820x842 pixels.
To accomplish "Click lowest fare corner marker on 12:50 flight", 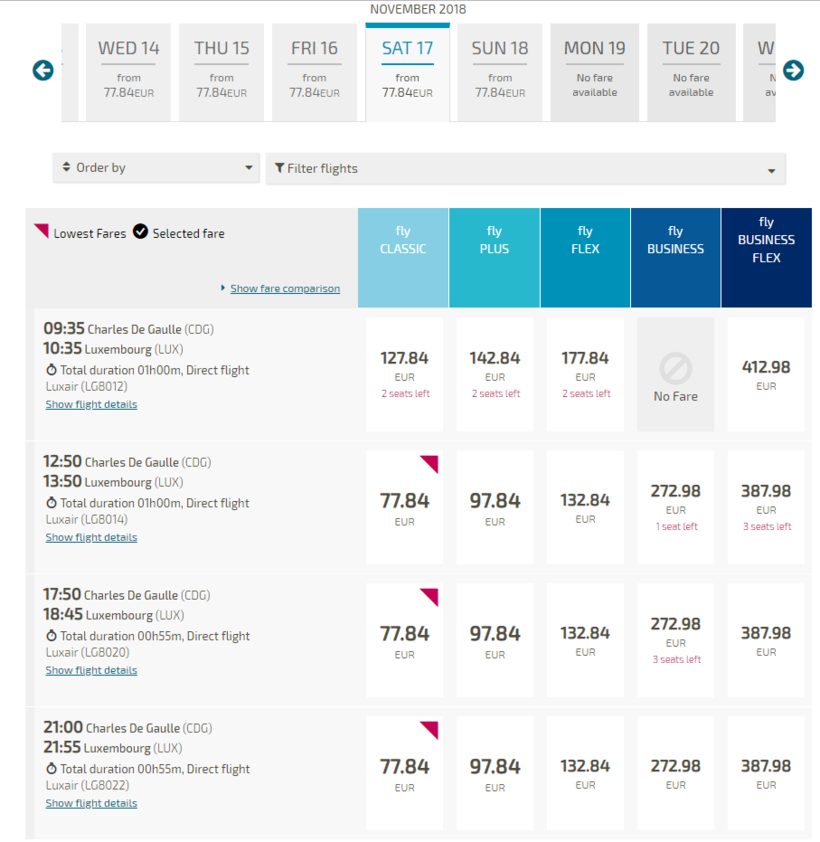I will pyautogui.click(x=429, y=463).
